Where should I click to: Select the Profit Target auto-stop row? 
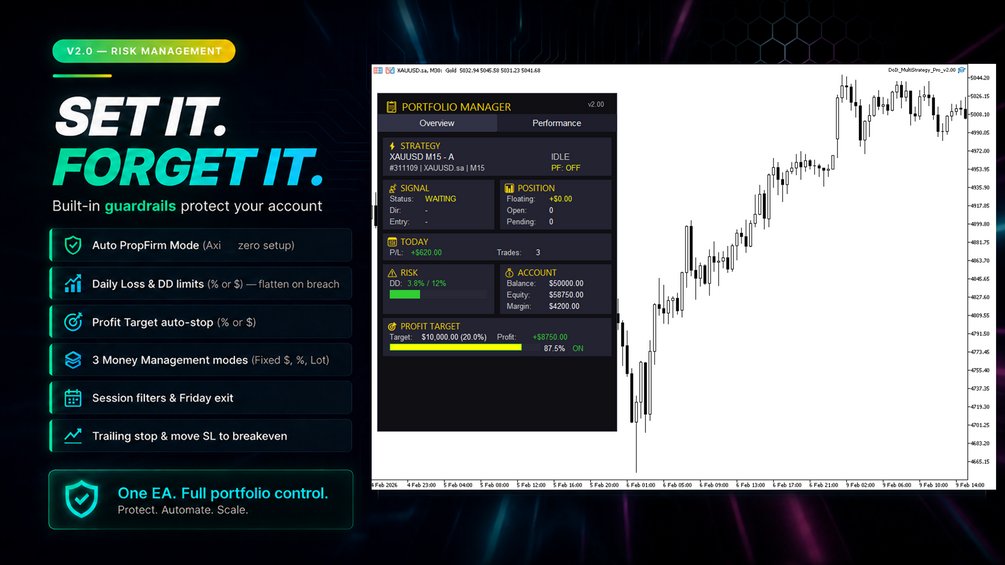click(201, 322)
